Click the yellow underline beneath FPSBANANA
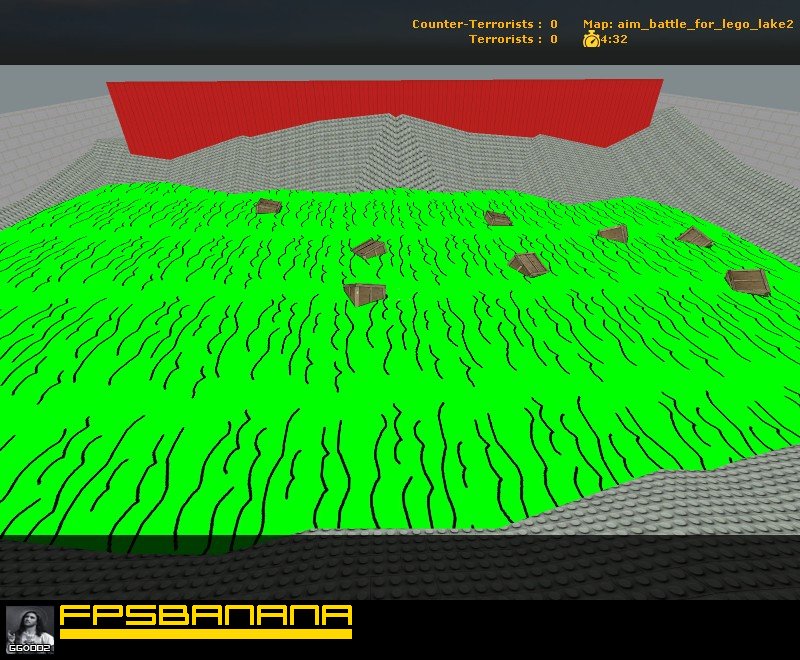The image size is (800, 660). [206, 634]
